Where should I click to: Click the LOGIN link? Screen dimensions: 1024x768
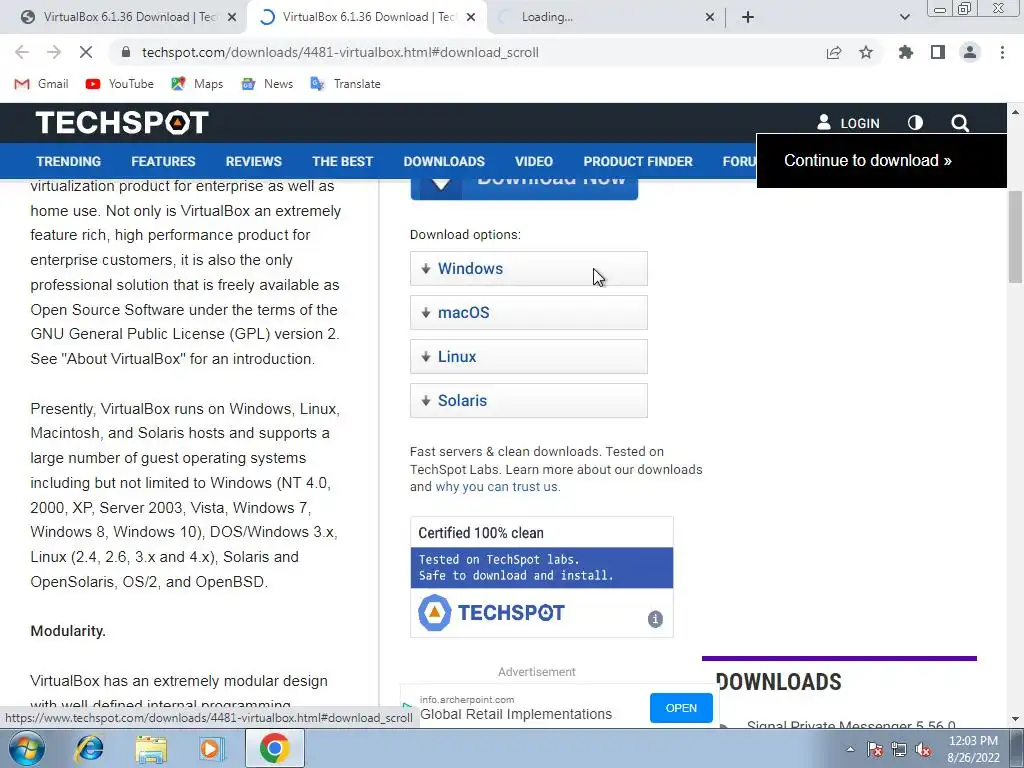click(848, 123)
